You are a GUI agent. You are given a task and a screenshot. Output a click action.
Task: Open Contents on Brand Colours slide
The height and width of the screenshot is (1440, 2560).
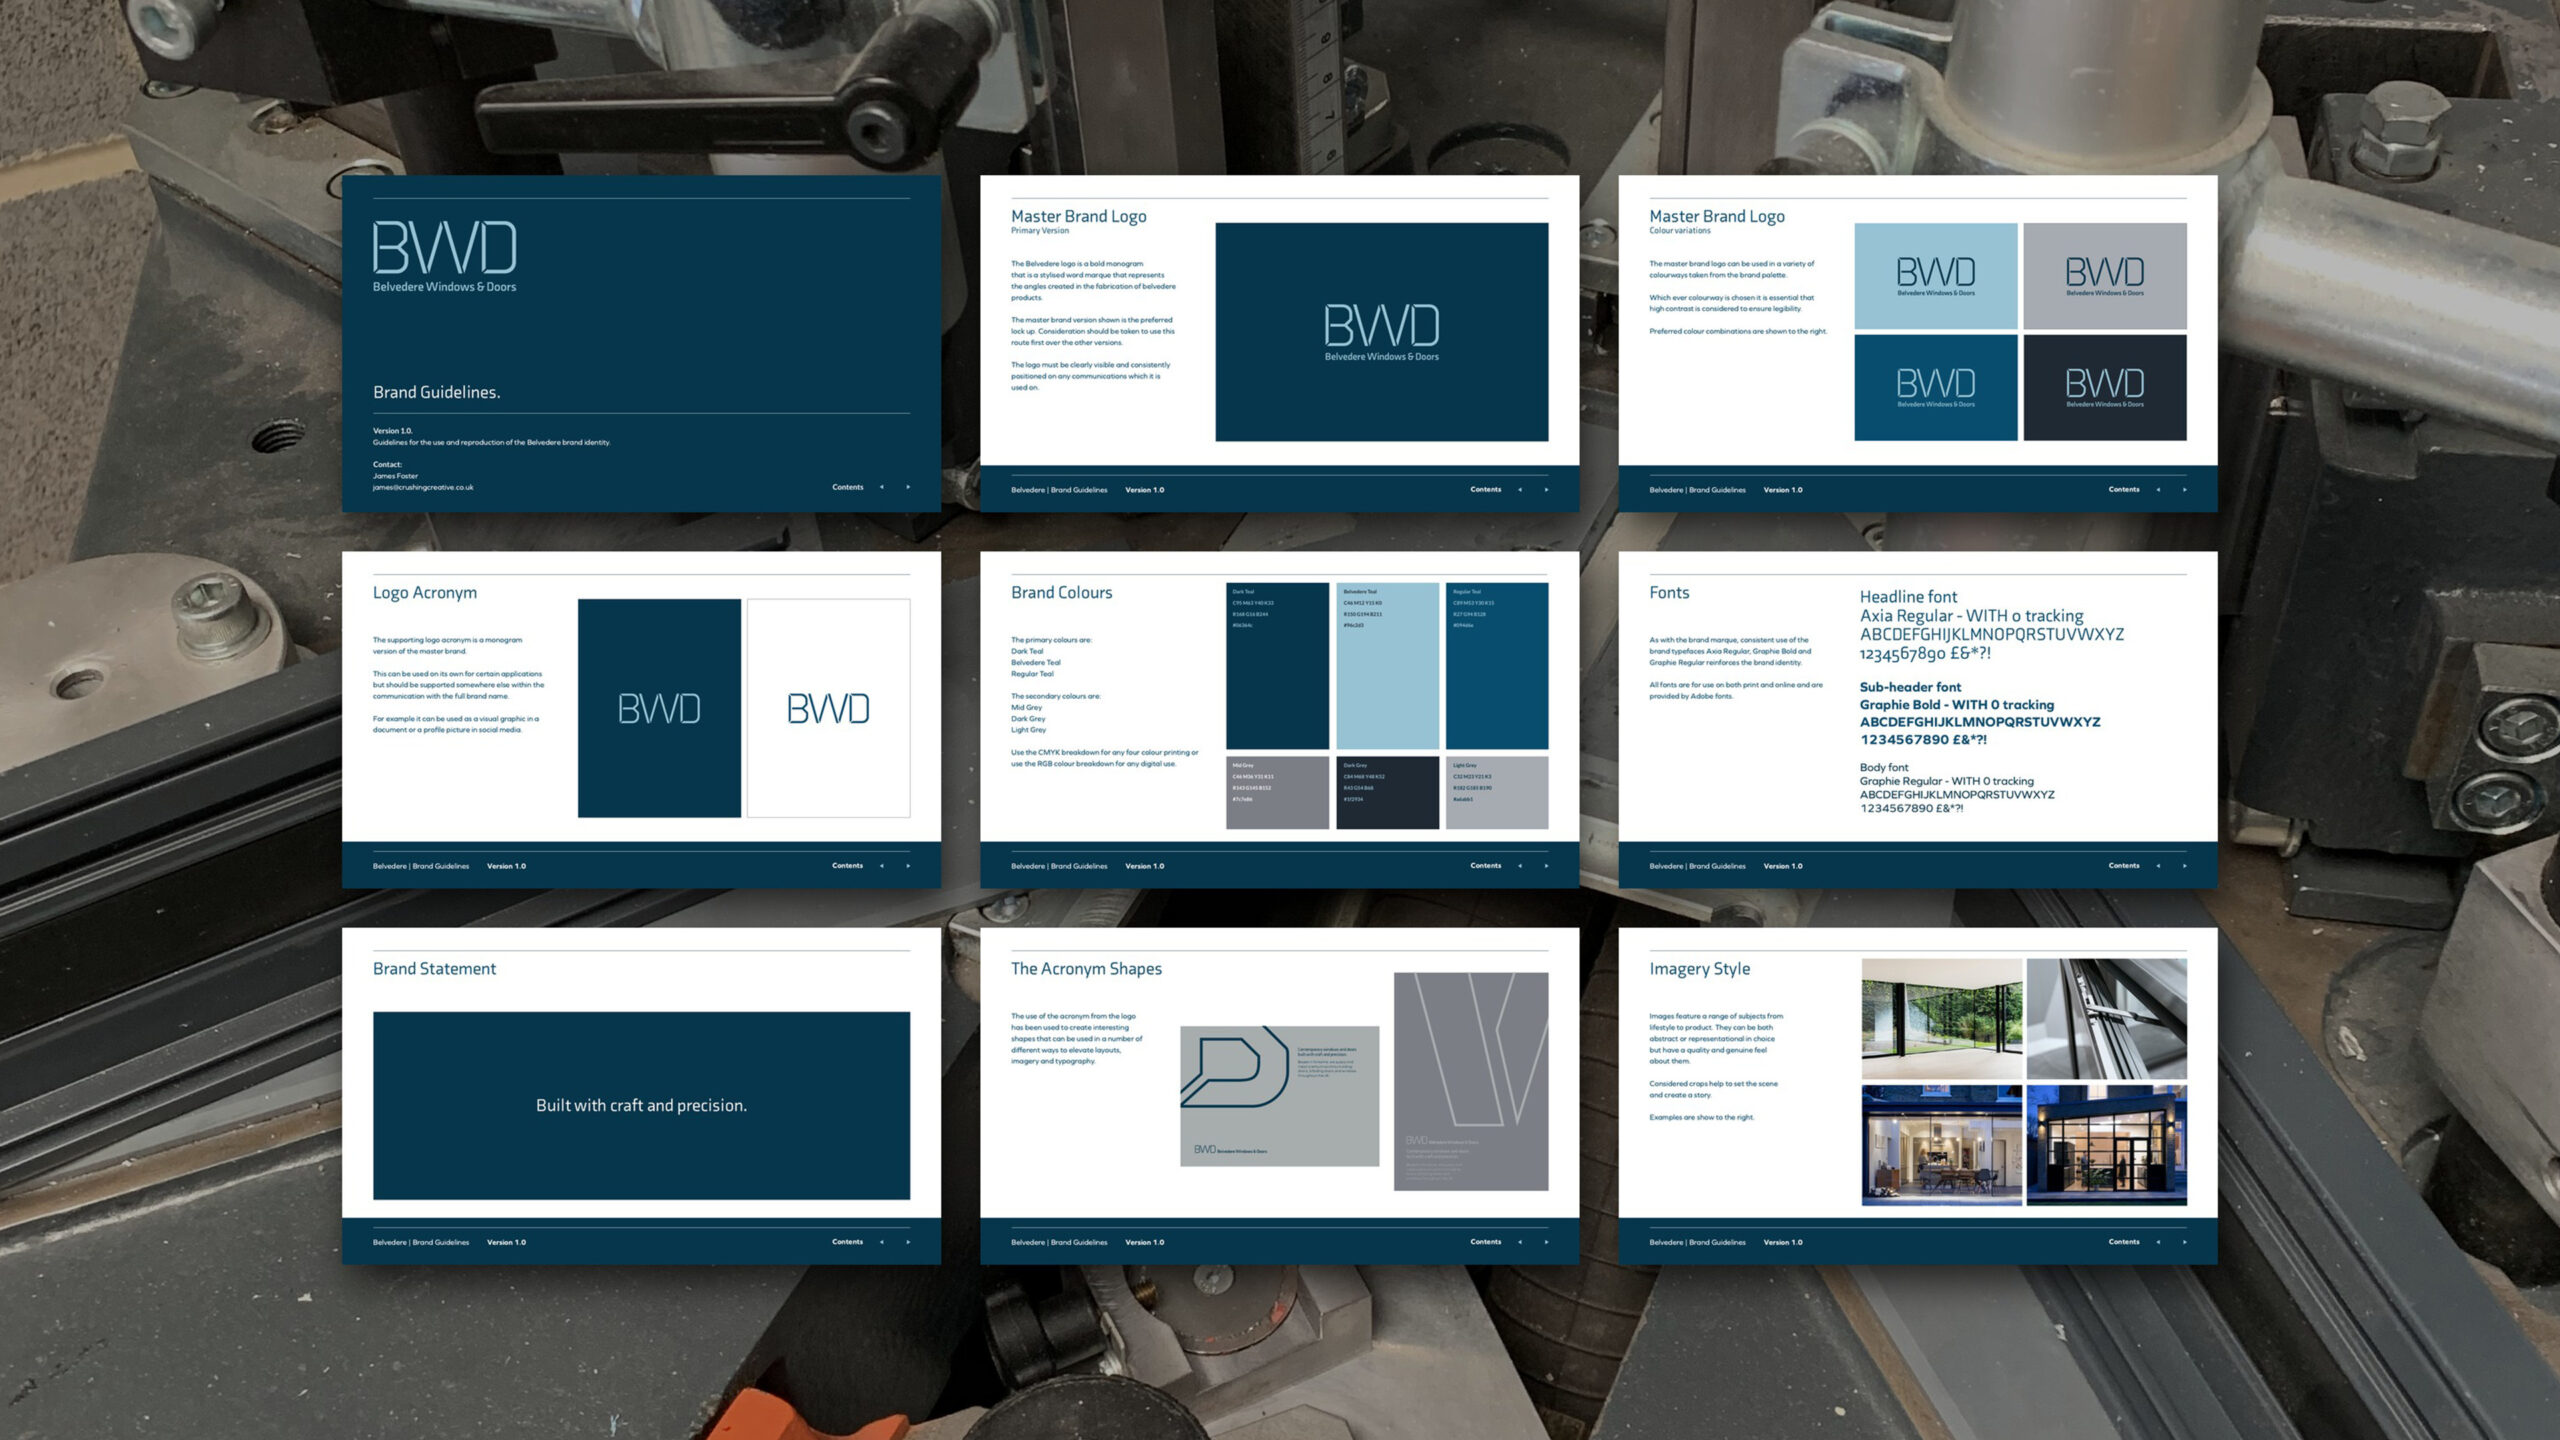tap(1485, 866)
